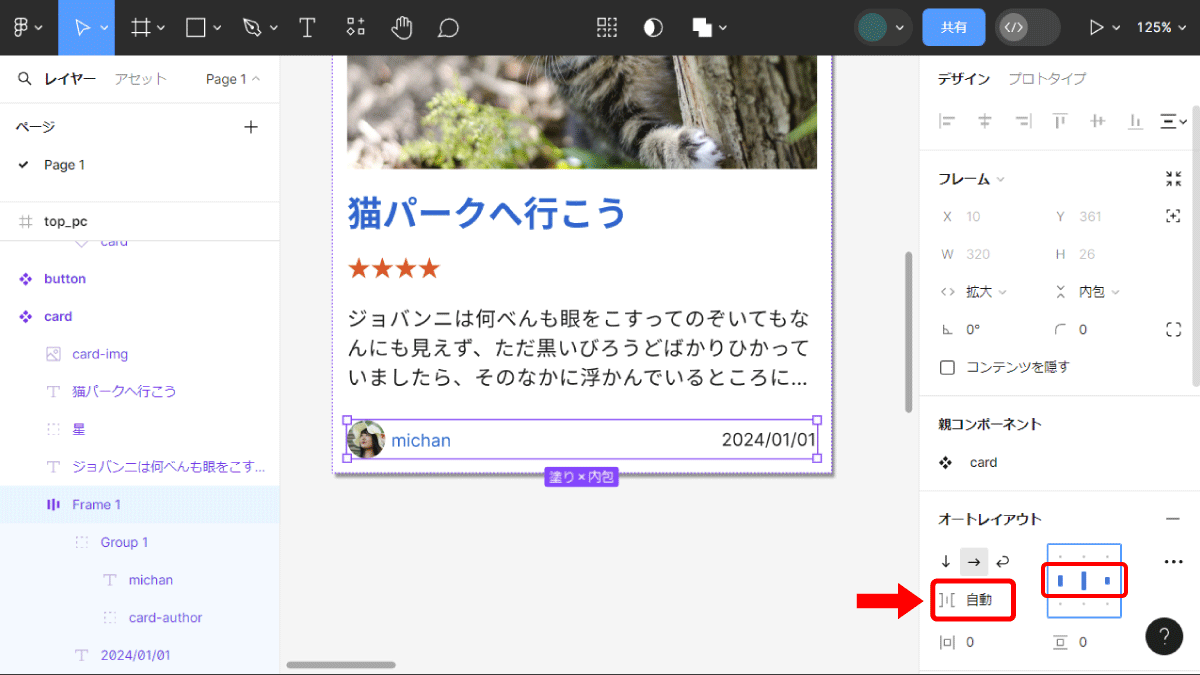
Task: Open the shape tools chevron
Action: point(217,29)
